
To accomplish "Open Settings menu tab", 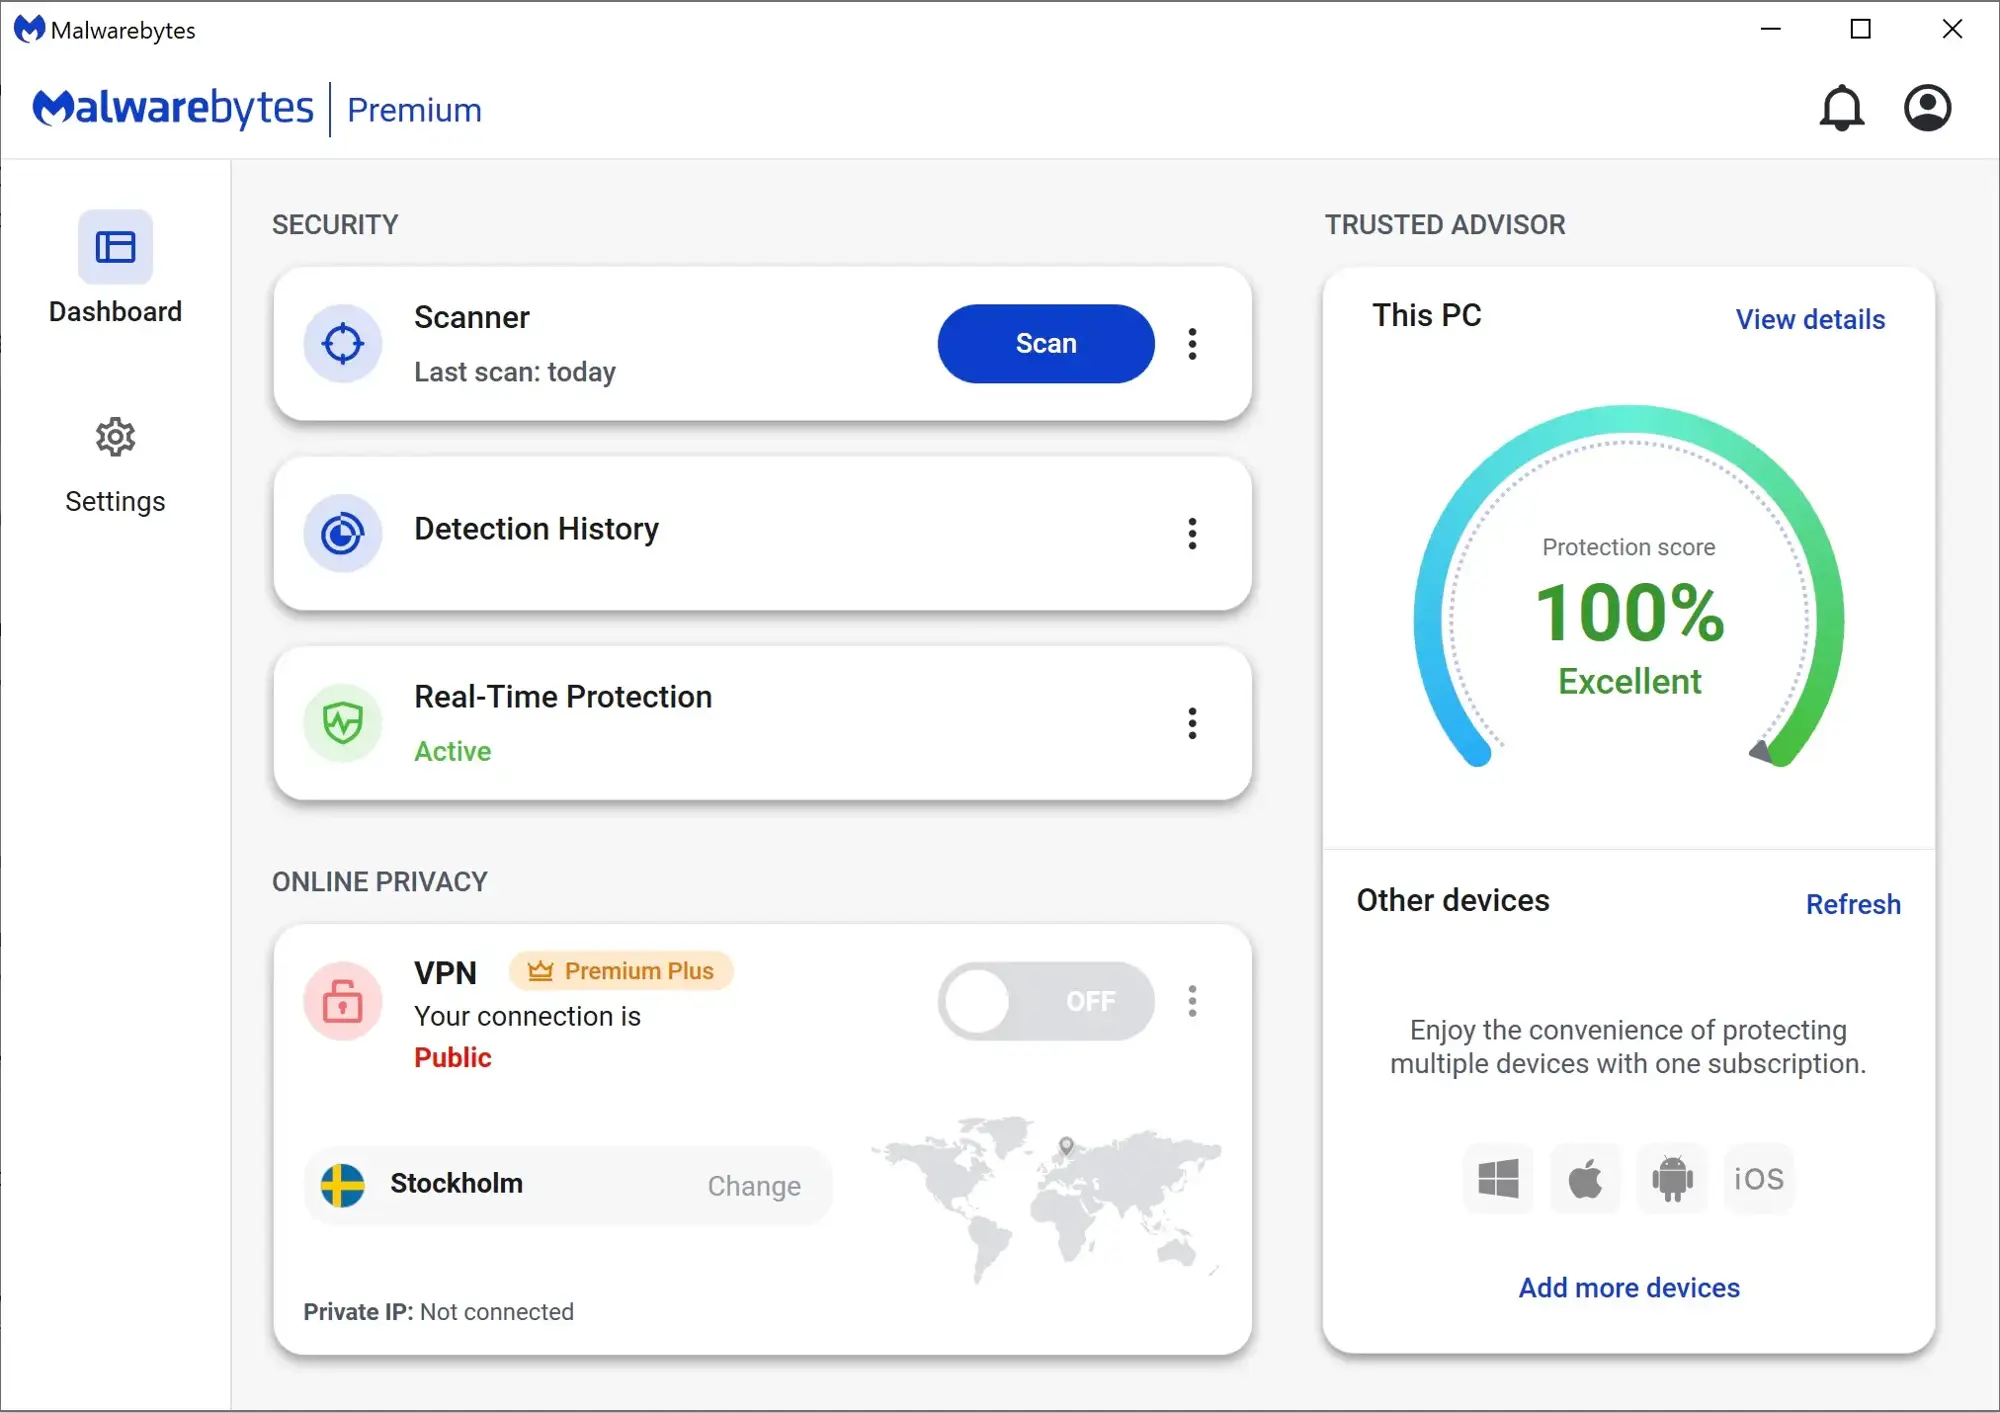I will click(115, 462).
